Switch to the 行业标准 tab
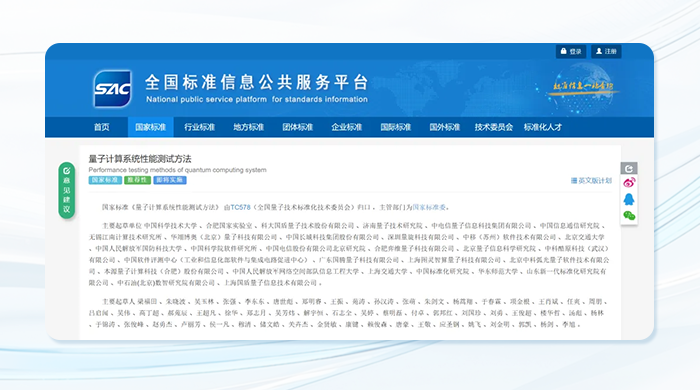The width and height of the screenshot is (700, 390). (200, 127)
